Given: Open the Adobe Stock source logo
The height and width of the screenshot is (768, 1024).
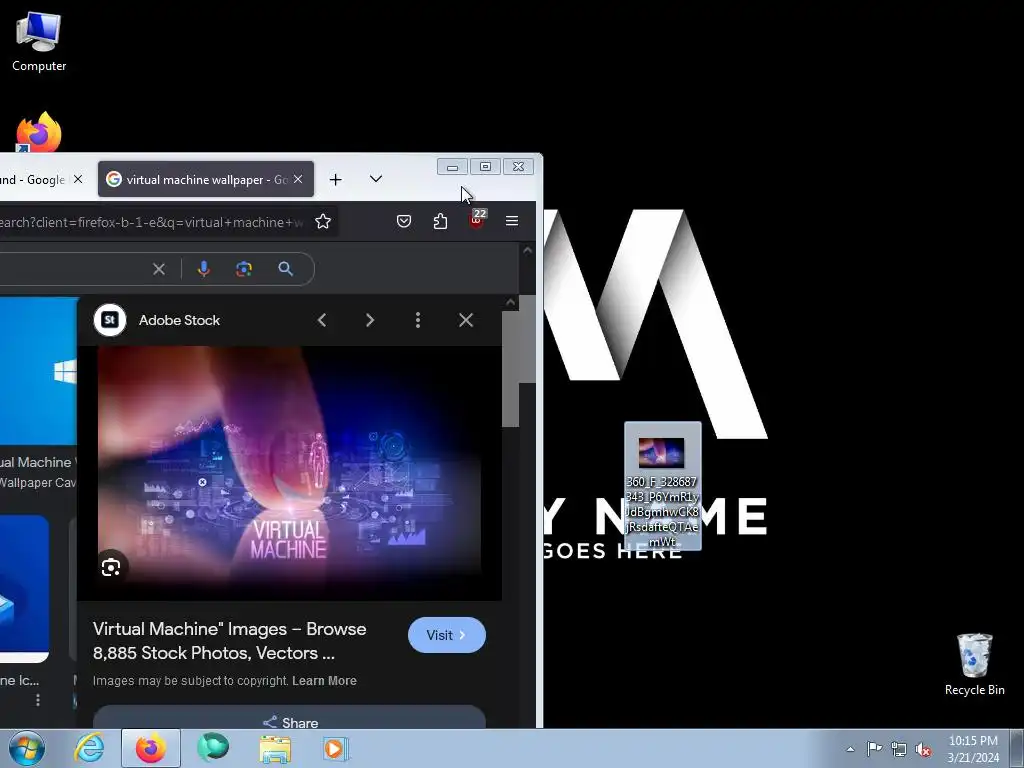Looking at the screenshot, I should point(110,320).
